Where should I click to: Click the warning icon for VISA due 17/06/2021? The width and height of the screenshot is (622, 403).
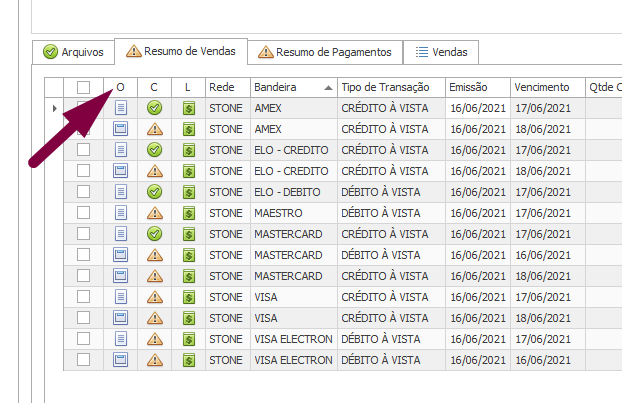pos(154,297)
